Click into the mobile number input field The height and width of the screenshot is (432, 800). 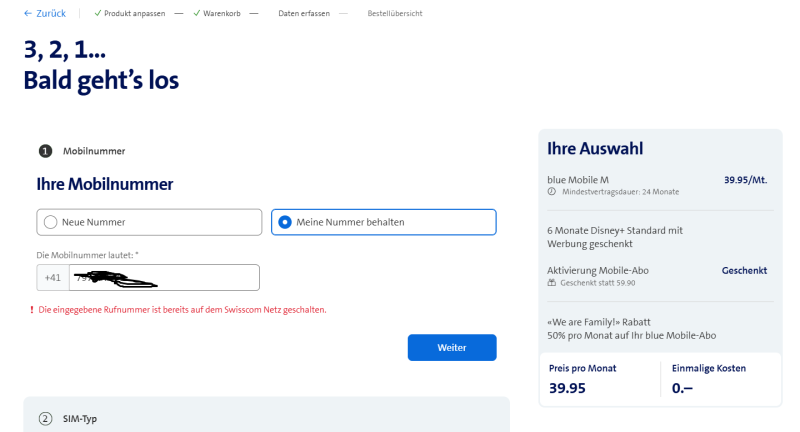point(200,277)
